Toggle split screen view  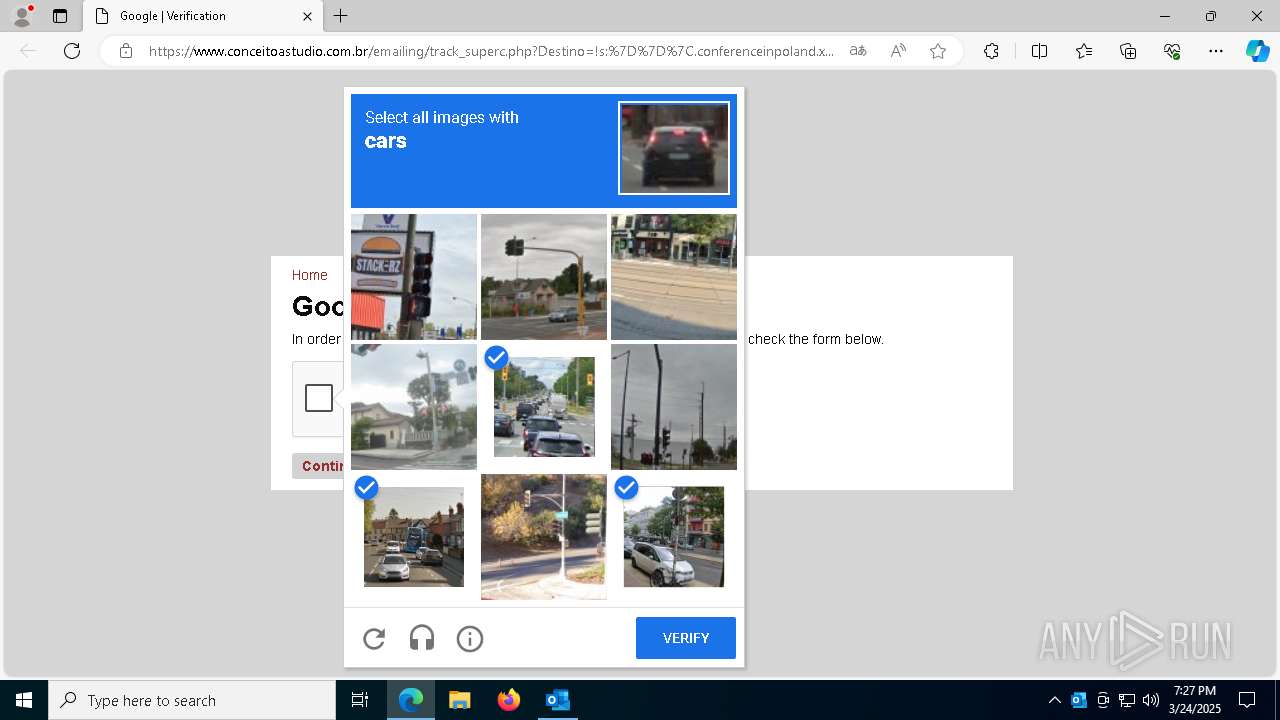[x=1039, y=51]
